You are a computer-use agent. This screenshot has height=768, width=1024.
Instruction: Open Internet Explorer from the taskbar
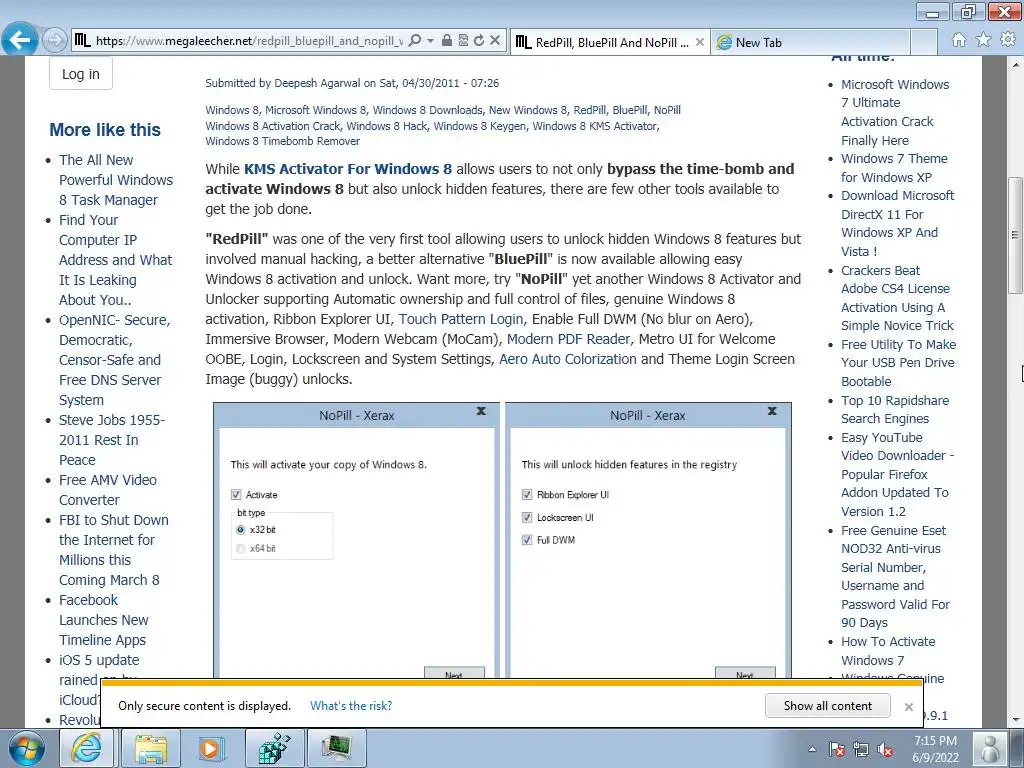tap(86, 748)
